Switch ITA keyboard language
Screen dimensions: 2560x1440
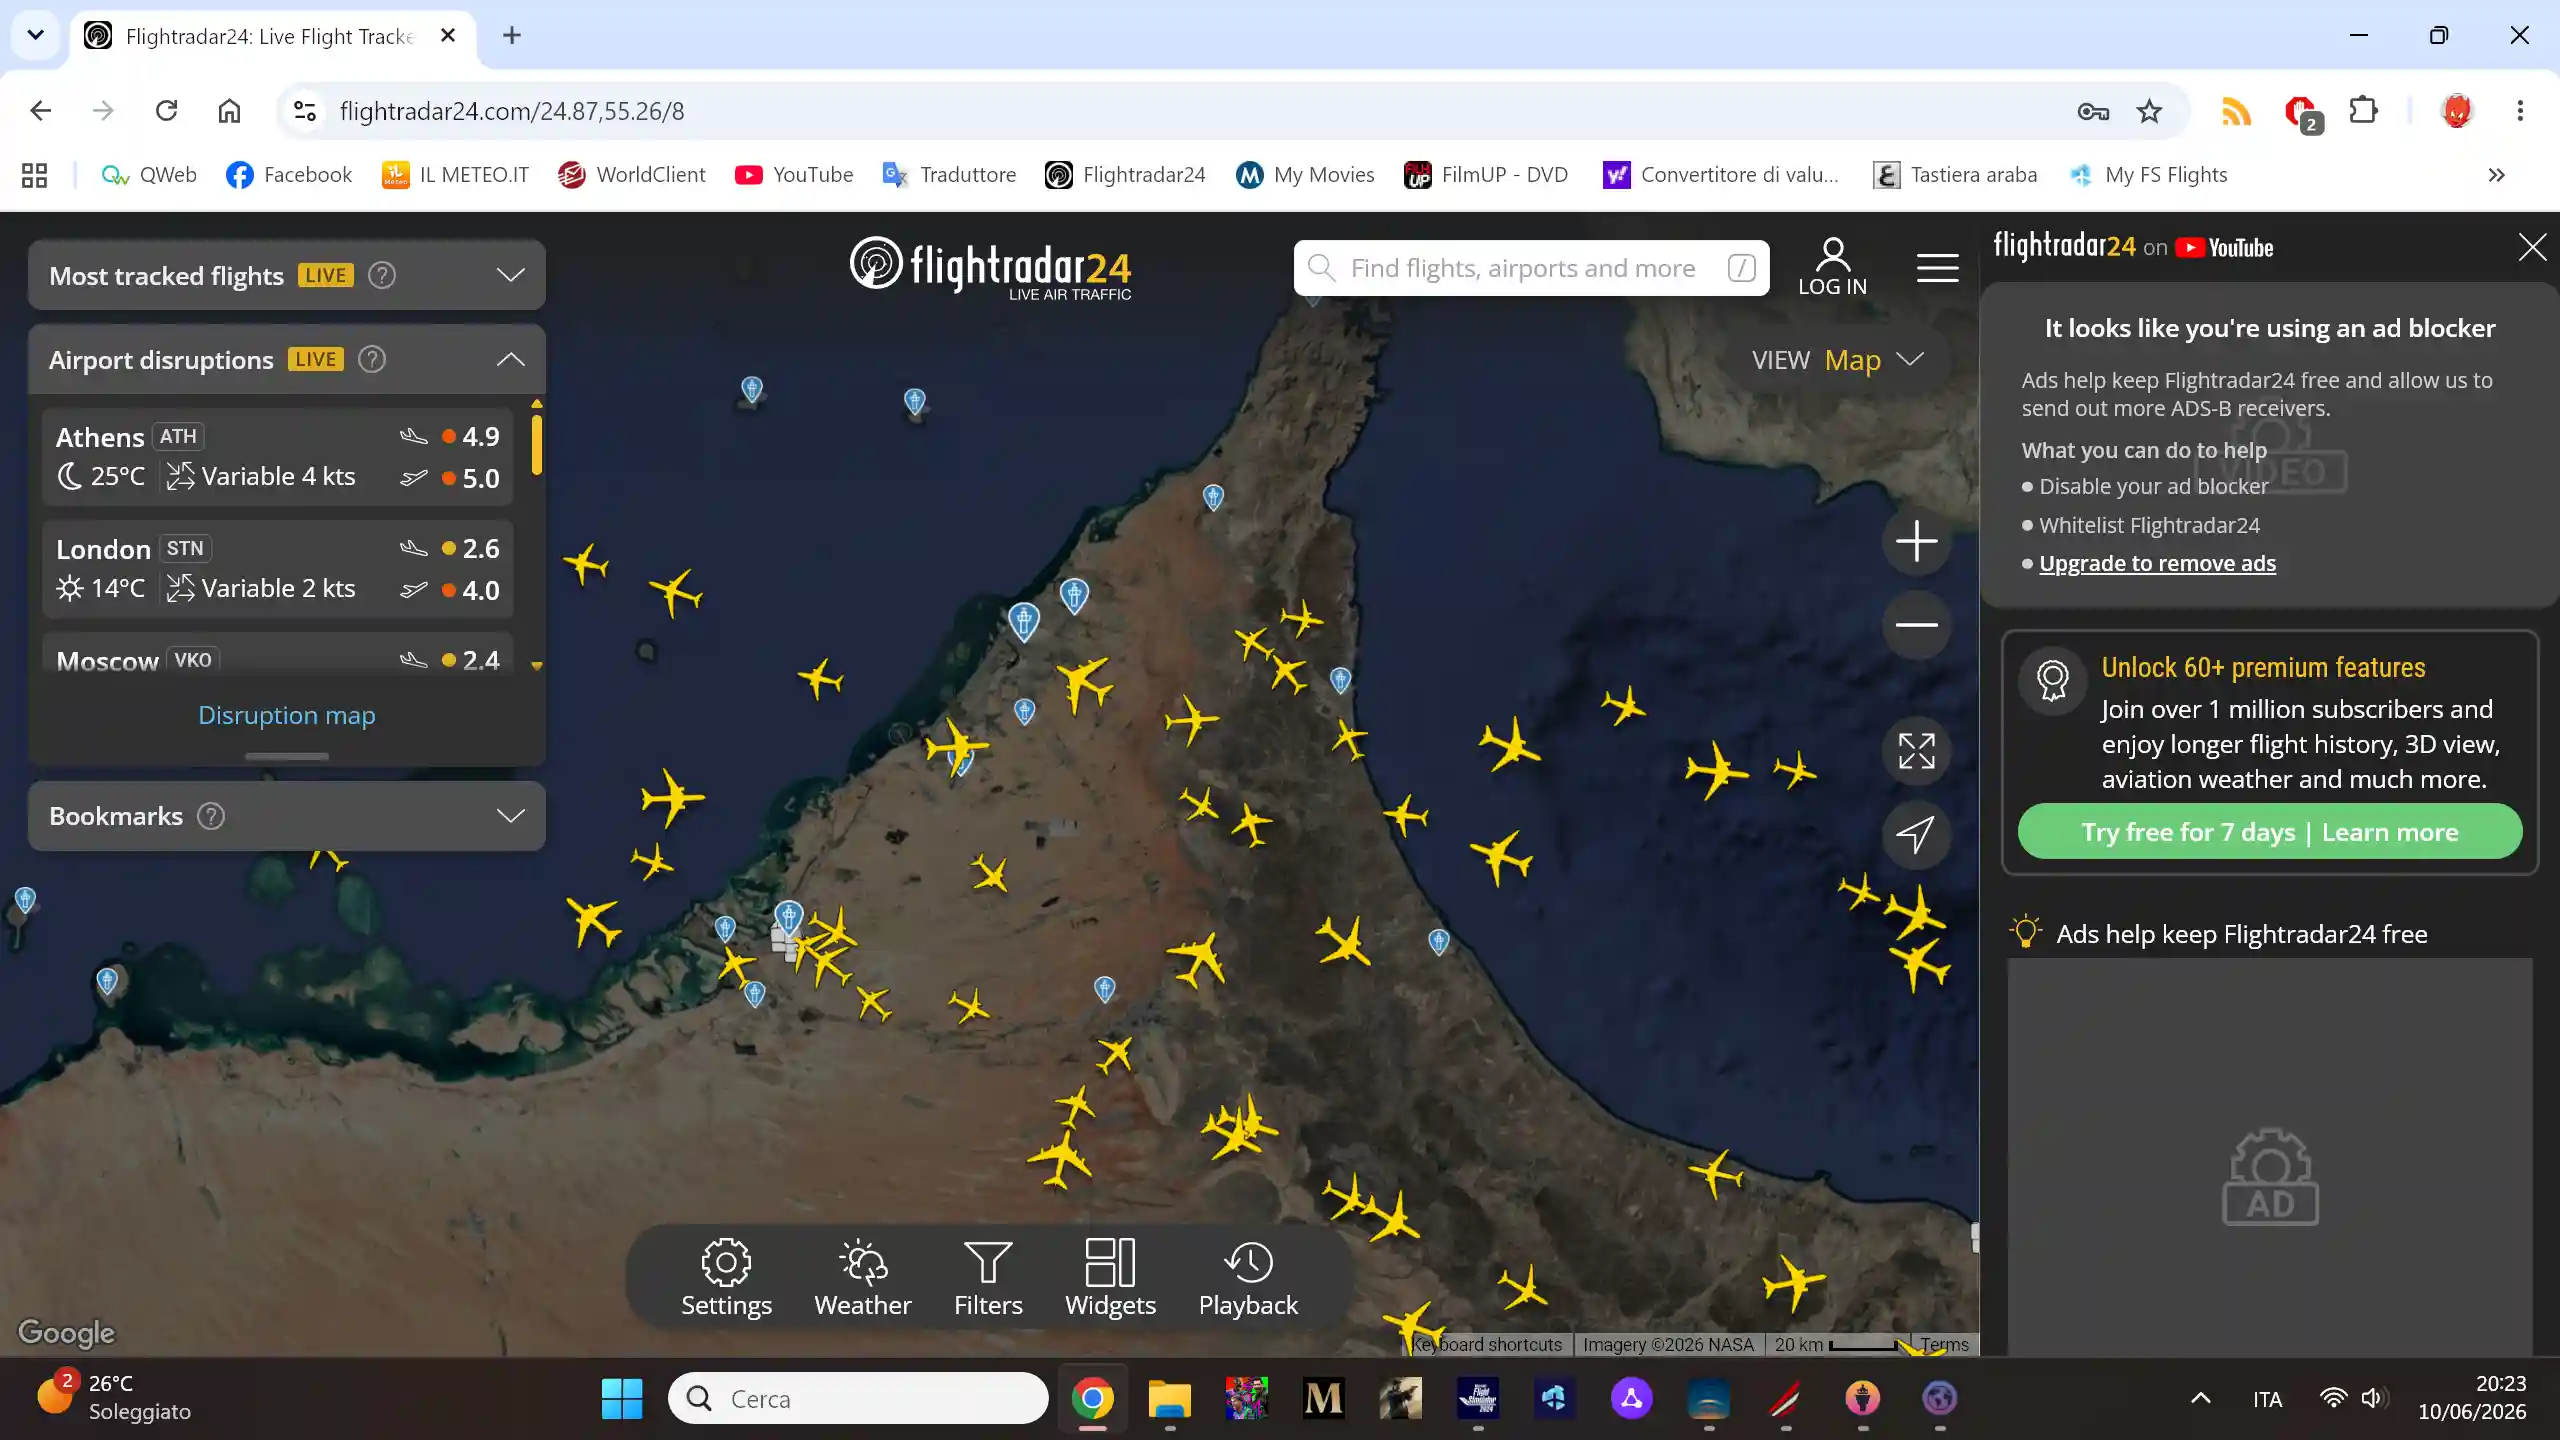coord(2267,1398)
